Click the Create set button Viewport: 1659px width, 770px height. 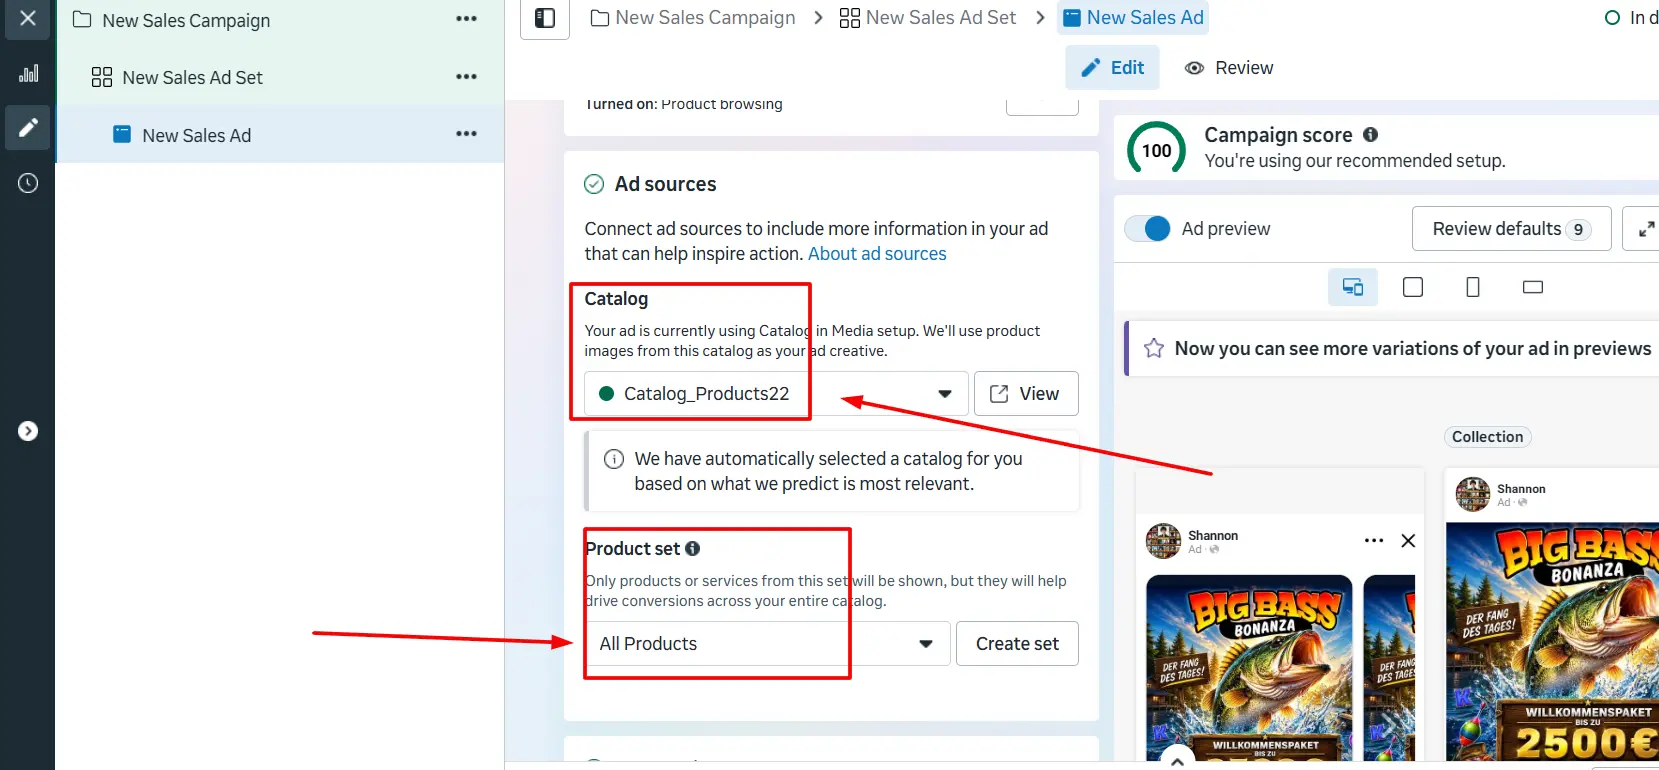pyautogui.click(x=1017, y=644)
